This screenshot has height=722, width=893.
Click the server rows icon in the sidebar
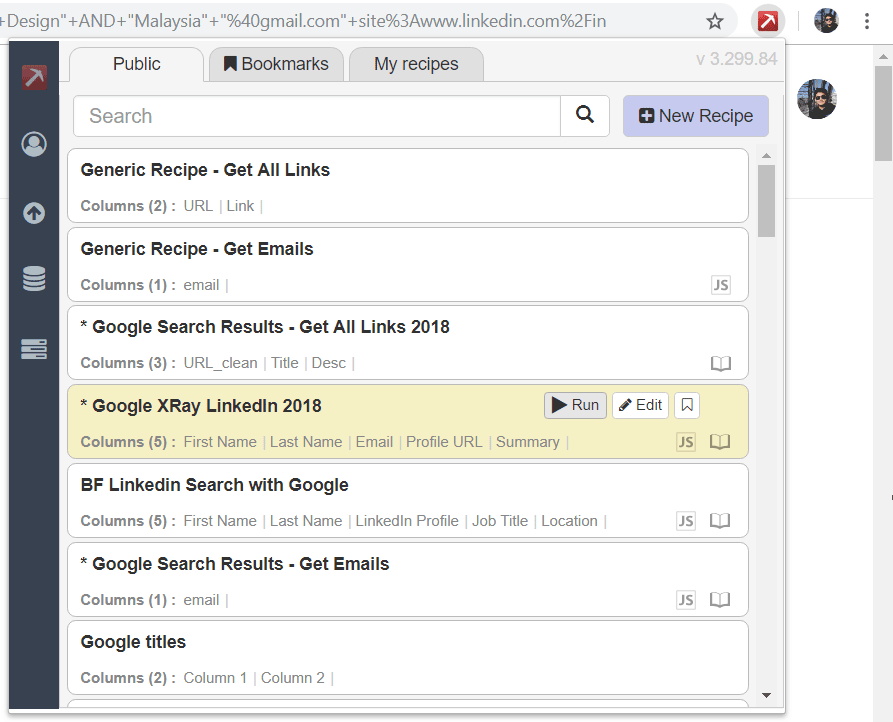click(x=34, y=348)
